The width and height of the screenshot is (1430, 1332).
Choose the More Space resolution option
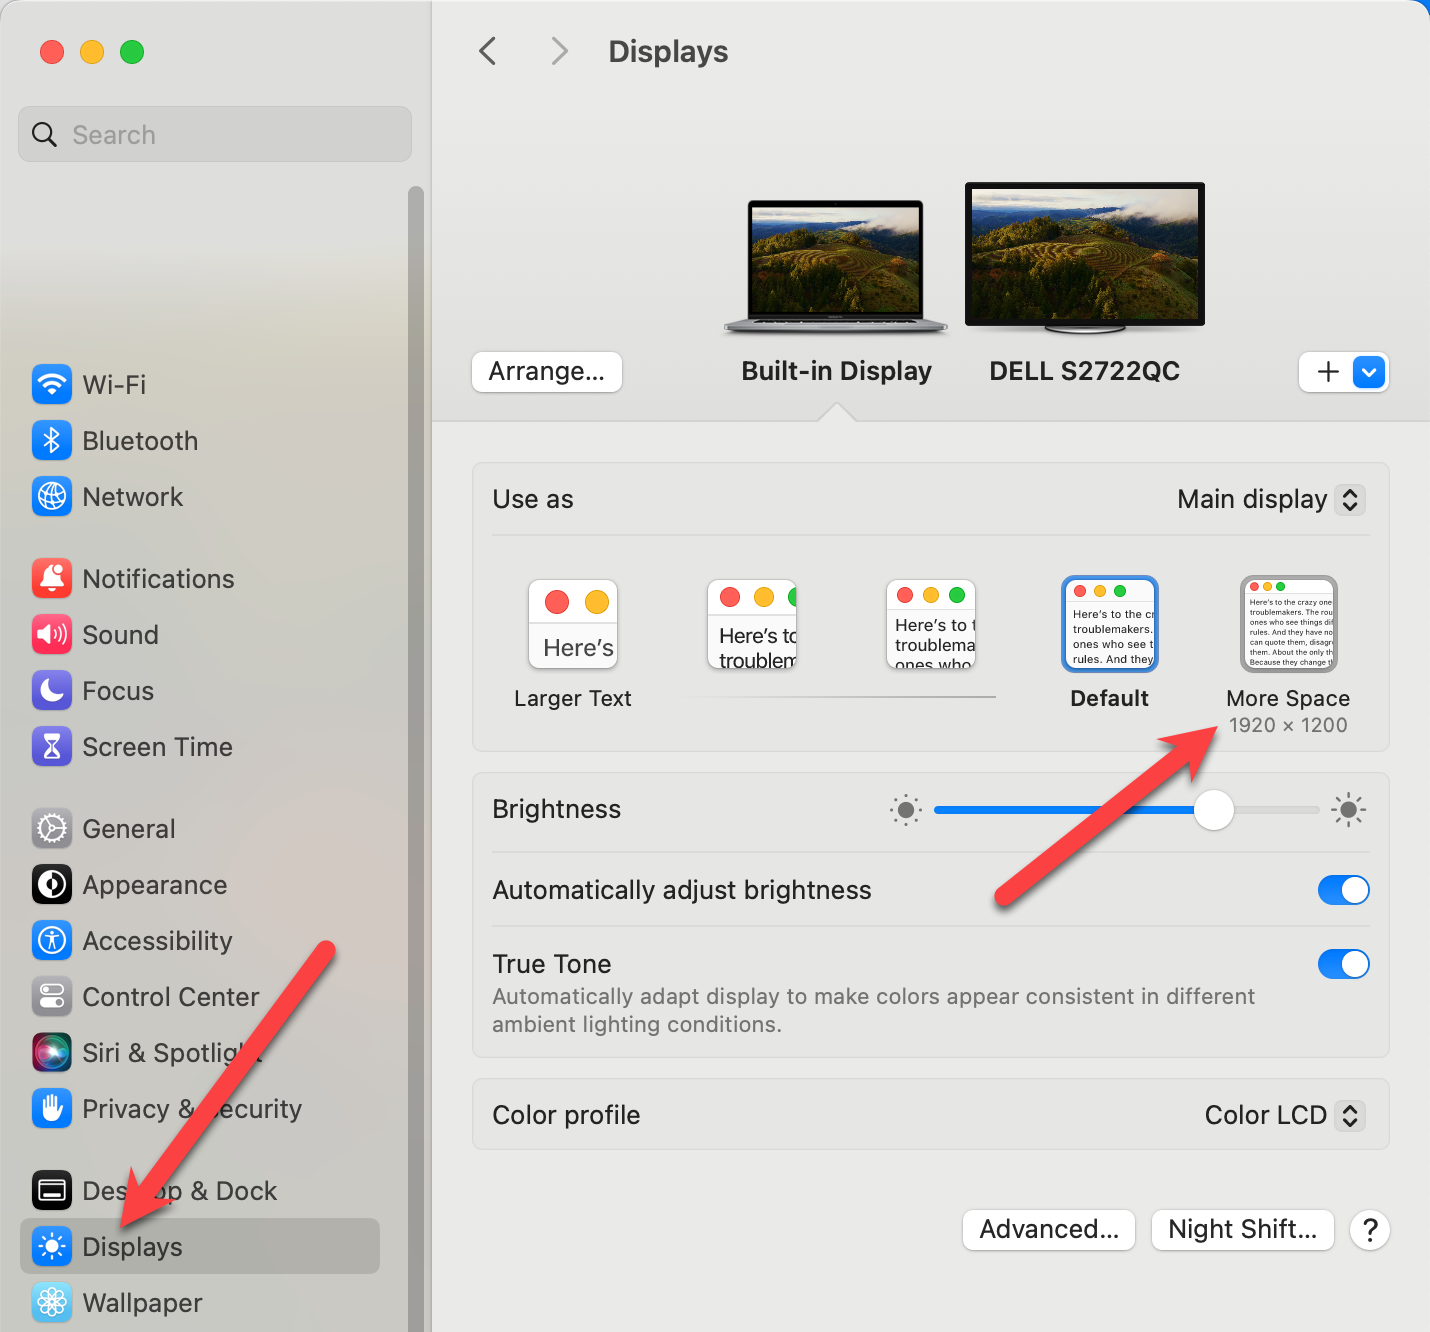pos(1288,625)
